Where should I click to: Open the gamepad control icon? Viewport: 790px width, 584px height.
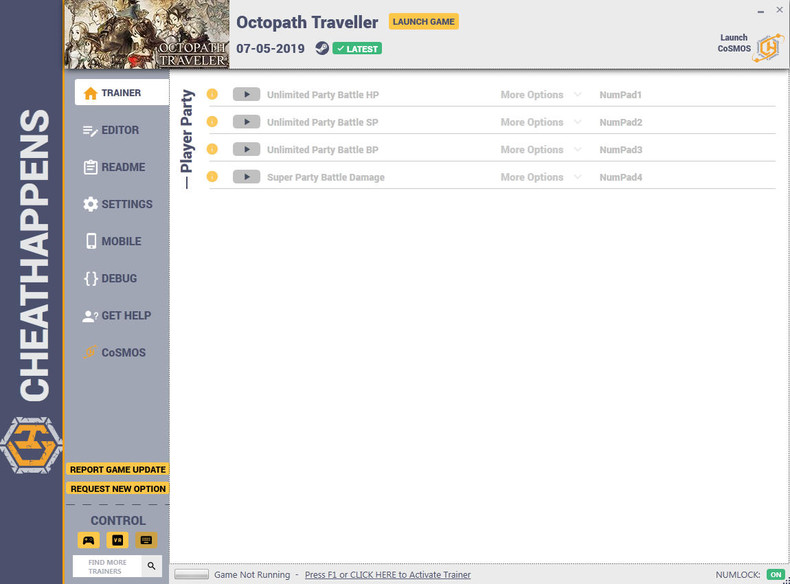click(89, 540)
